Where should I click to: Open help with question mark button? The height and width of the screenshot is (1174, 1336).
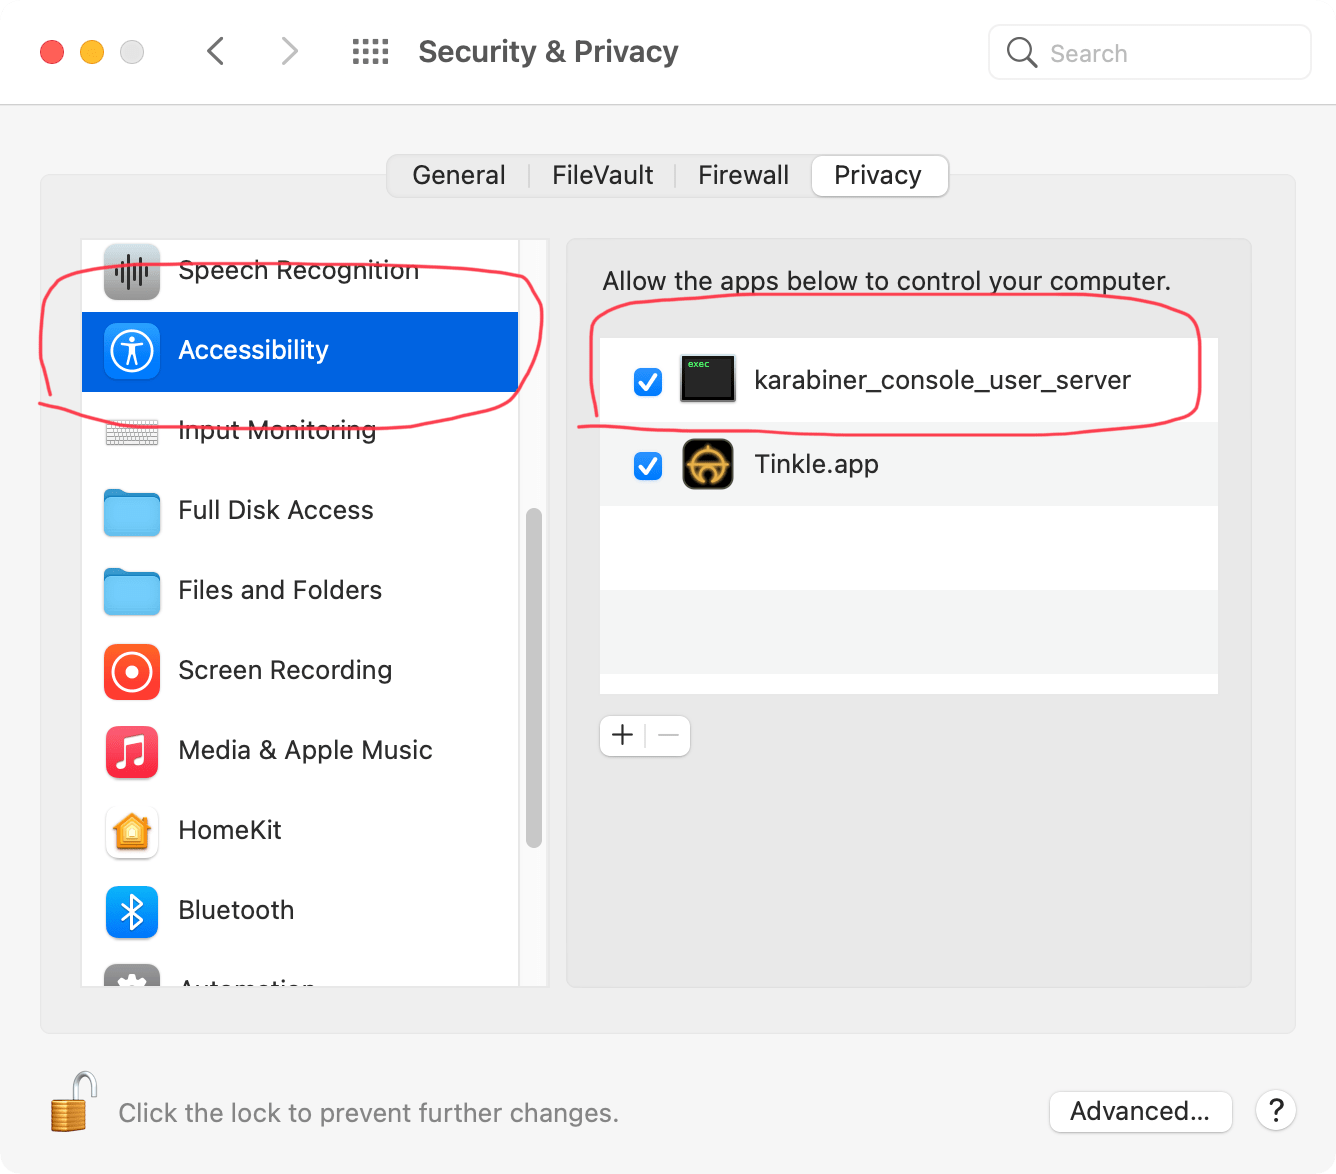pos(1276,1111)
